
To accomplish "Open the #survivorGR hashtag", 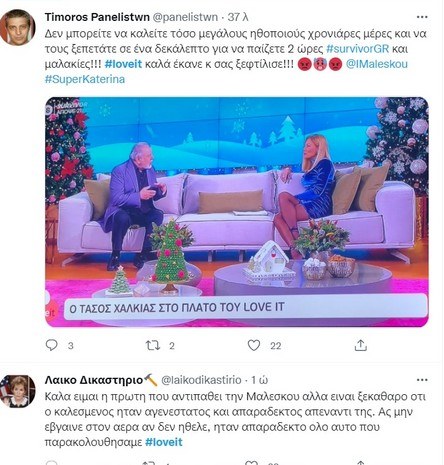I will pyautogui.click(x=357, y=49).
